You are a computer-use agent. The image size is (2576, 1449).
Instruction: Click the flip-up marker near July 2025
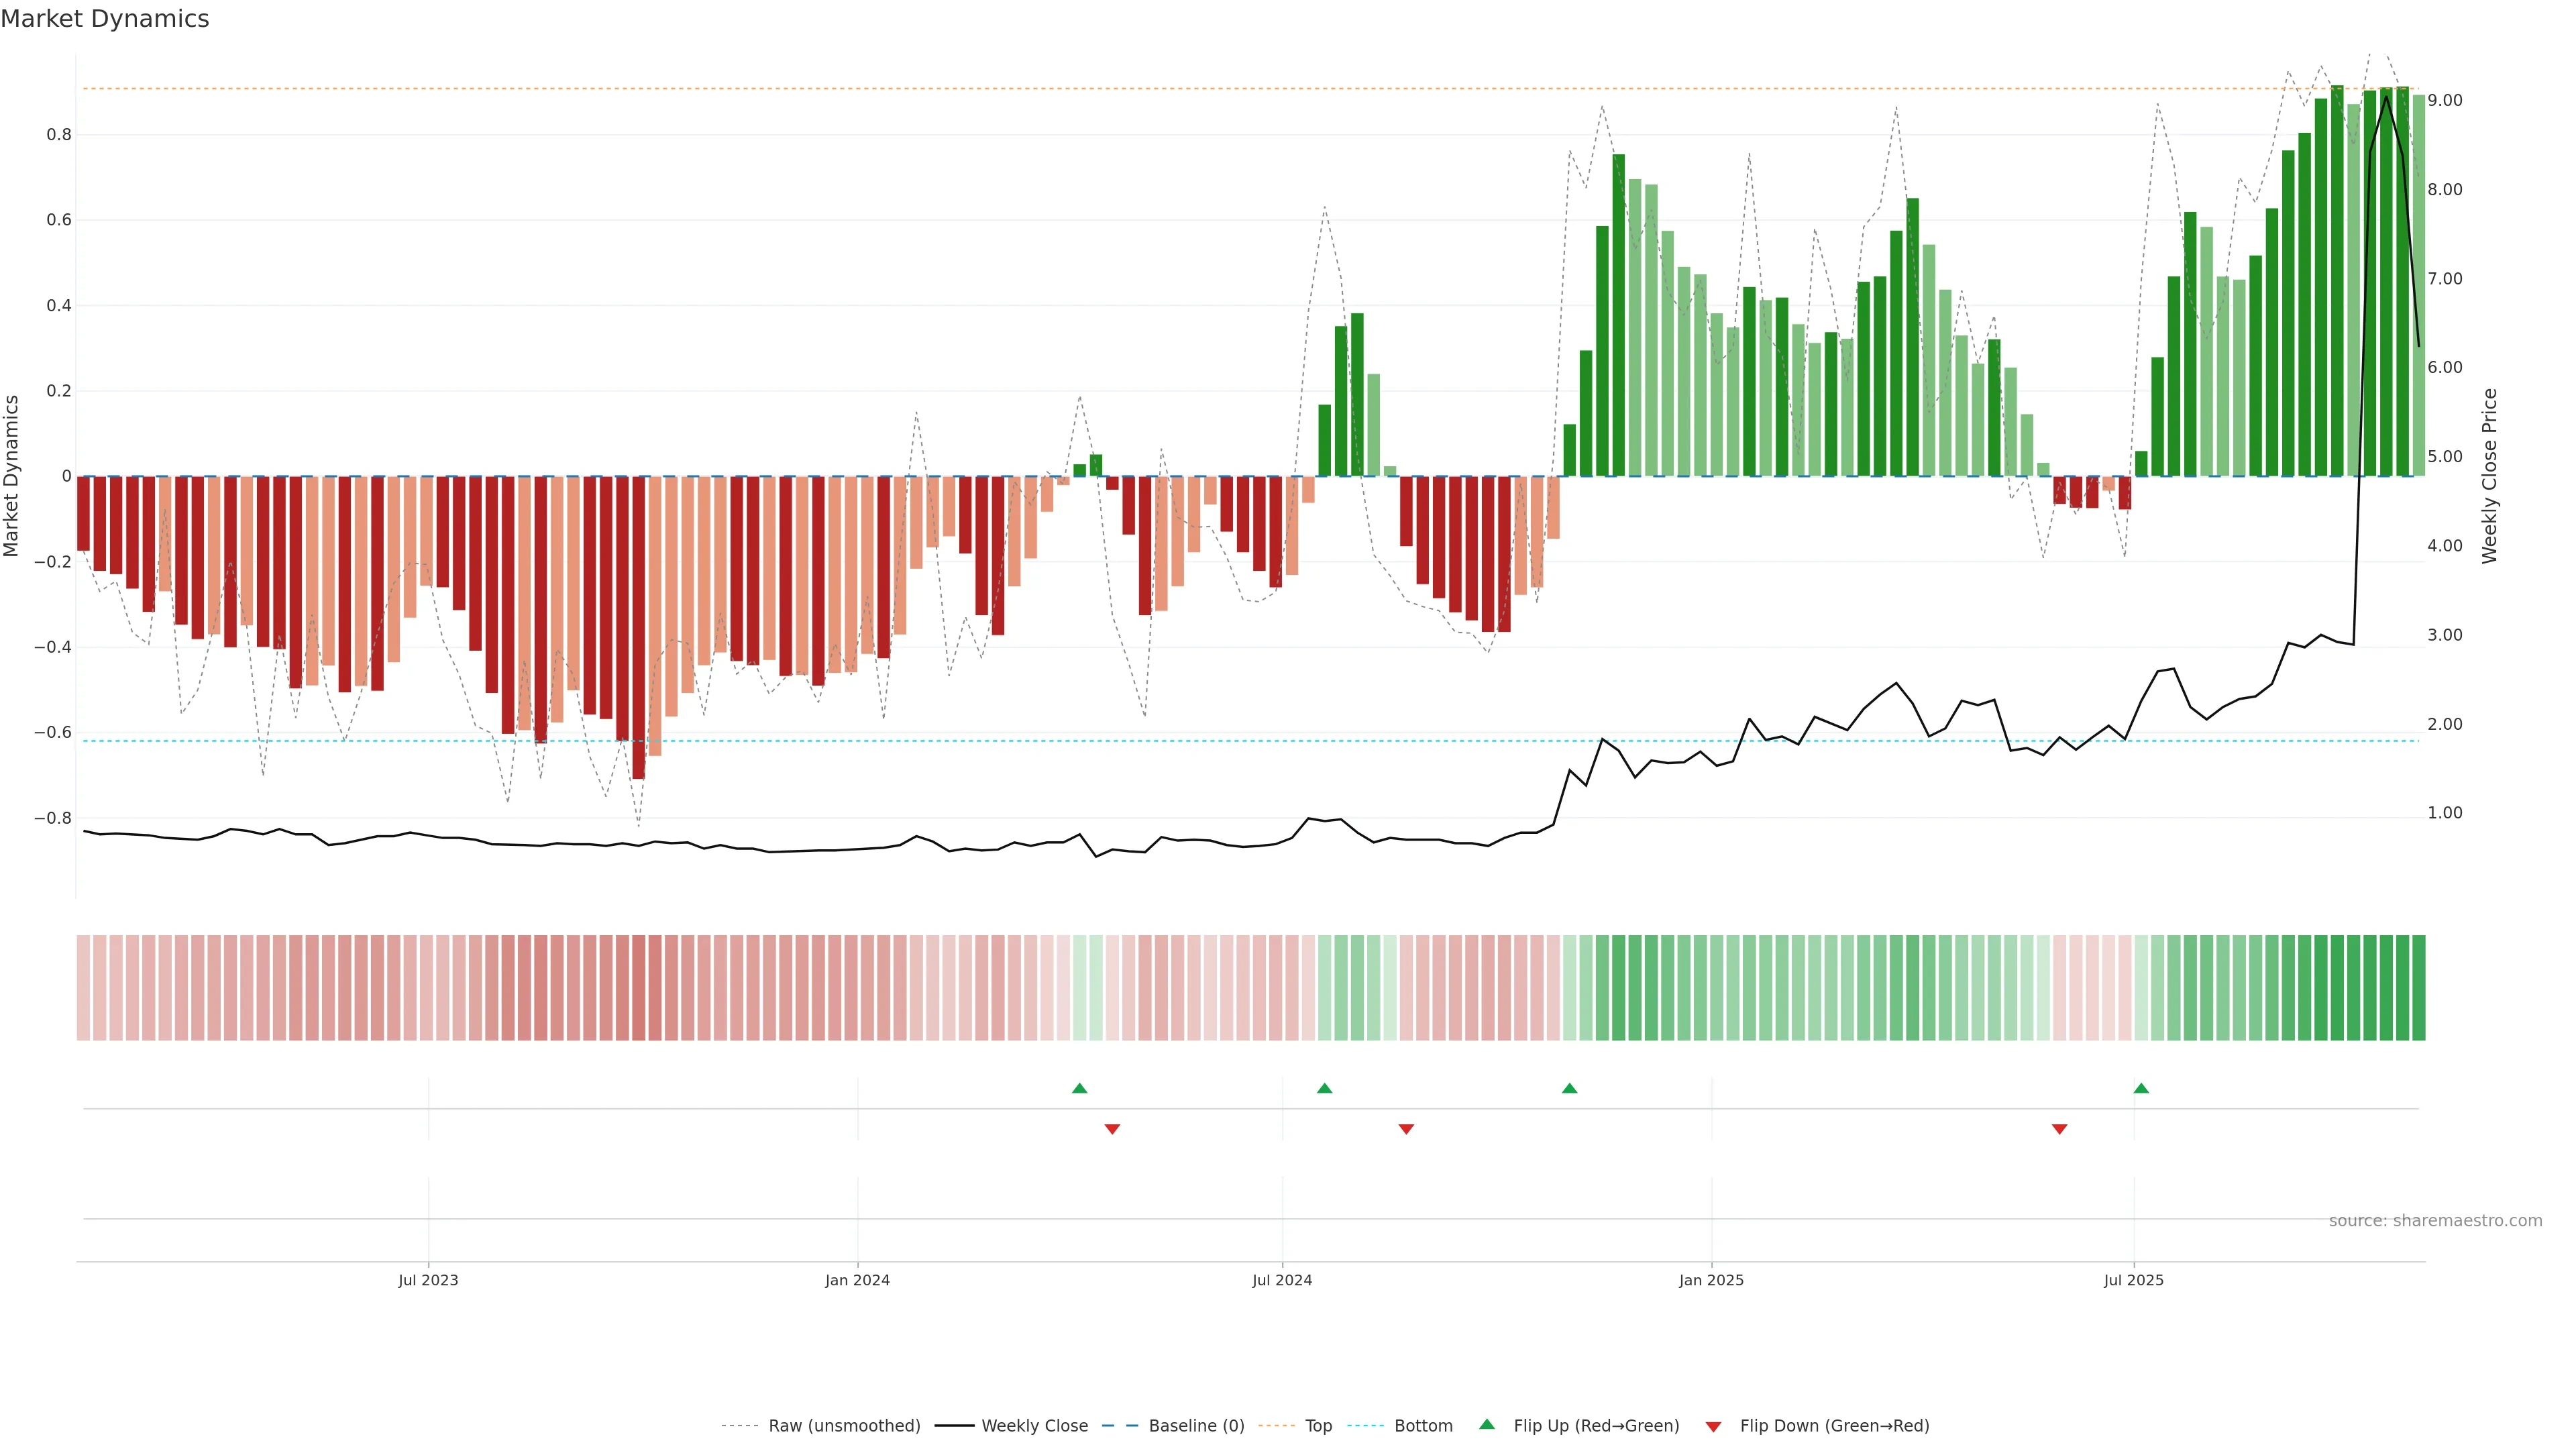coord(2141,1088)
